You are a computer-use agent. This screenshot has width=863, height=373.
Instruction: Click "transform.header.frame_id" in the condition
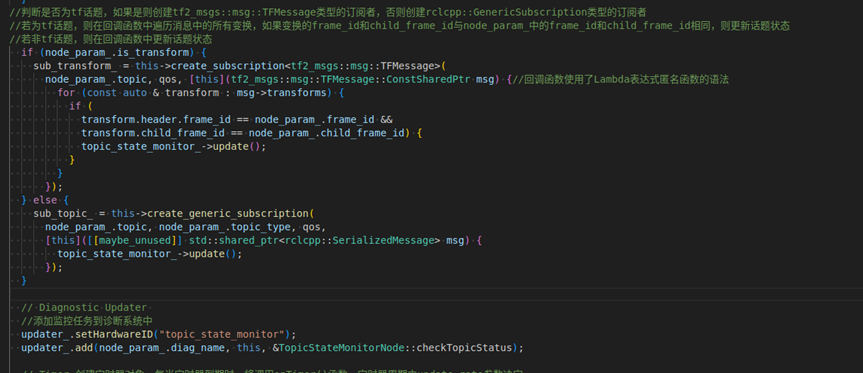156,120
